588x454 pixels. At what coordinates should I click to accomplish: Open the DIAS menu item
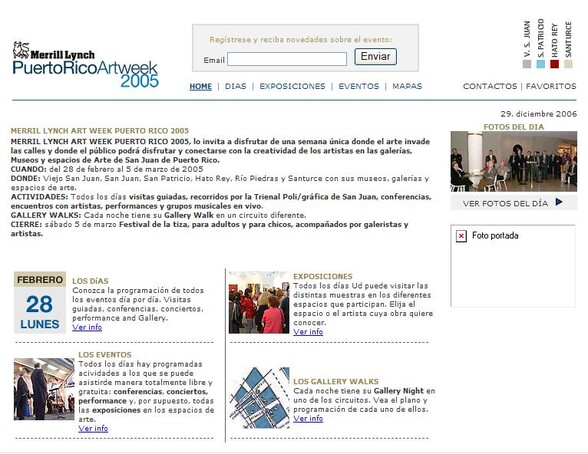pyautogui.click(x=236, y=86)
